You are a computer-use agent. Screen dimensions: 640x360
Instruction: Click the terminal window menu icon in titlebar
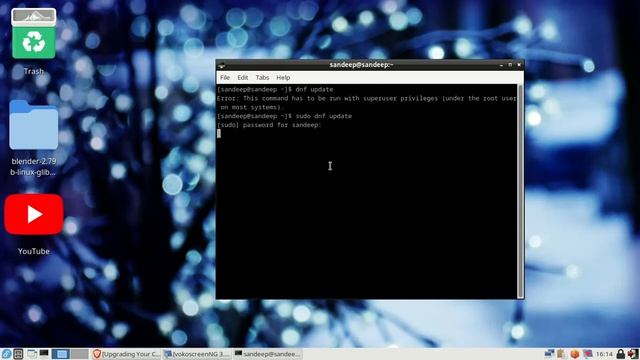pos(222,65)
